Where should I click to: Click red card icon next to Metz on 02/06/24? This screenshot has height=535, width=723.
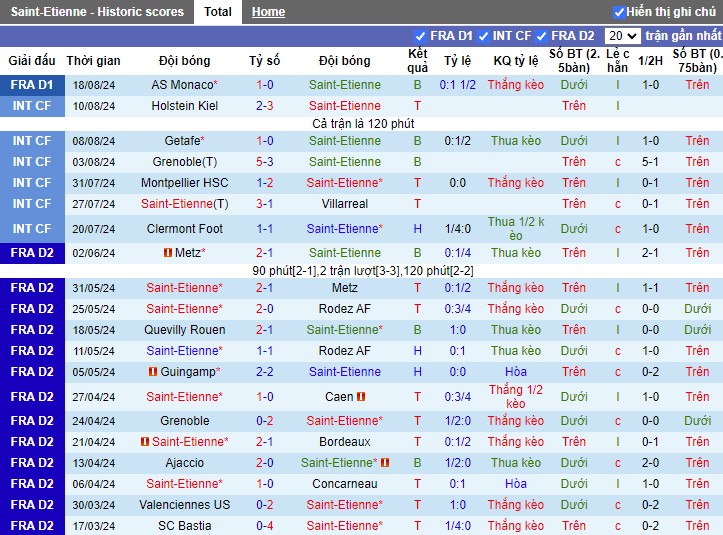point(168,253)
